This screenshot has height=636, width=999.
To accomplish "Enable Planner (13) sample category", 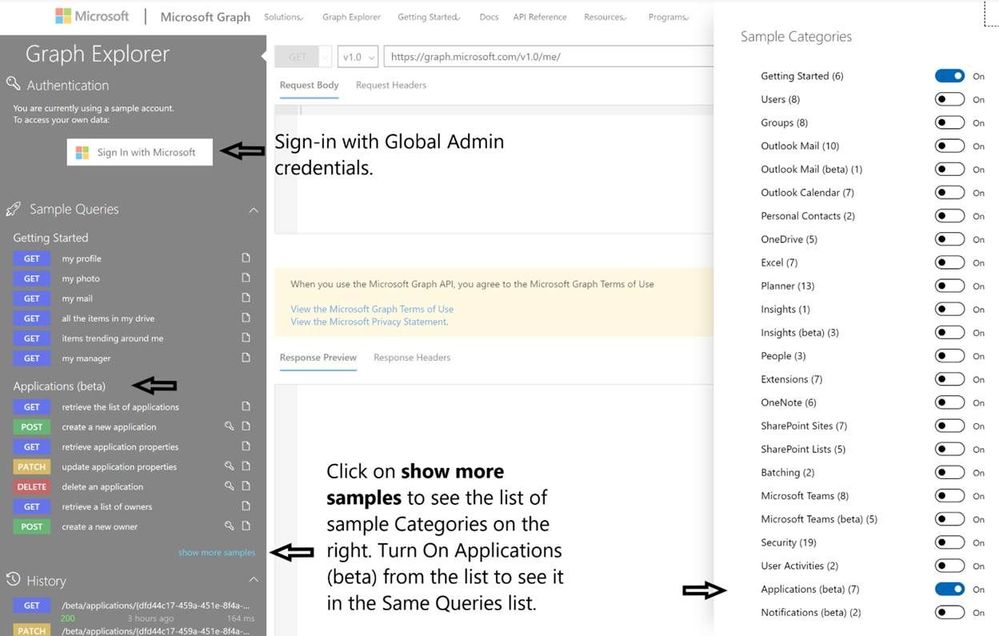I will 949,285.
